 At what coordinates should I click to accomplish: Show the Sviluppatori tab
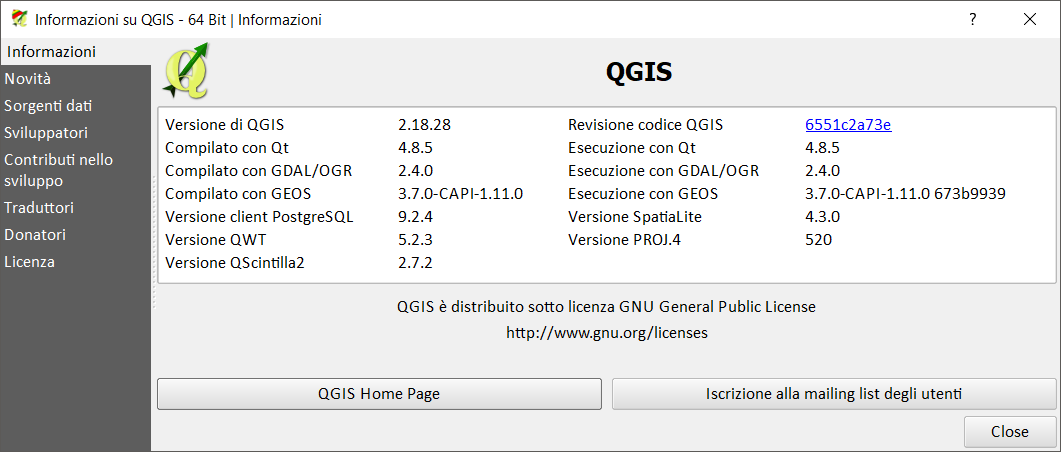click(x=46, y=132)
